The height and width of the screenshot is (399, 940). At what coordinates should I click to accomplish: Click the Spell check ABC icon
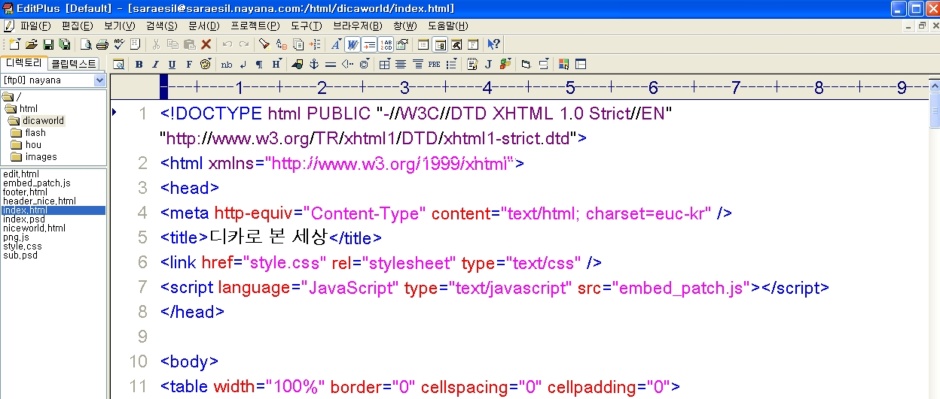(119, 44)
